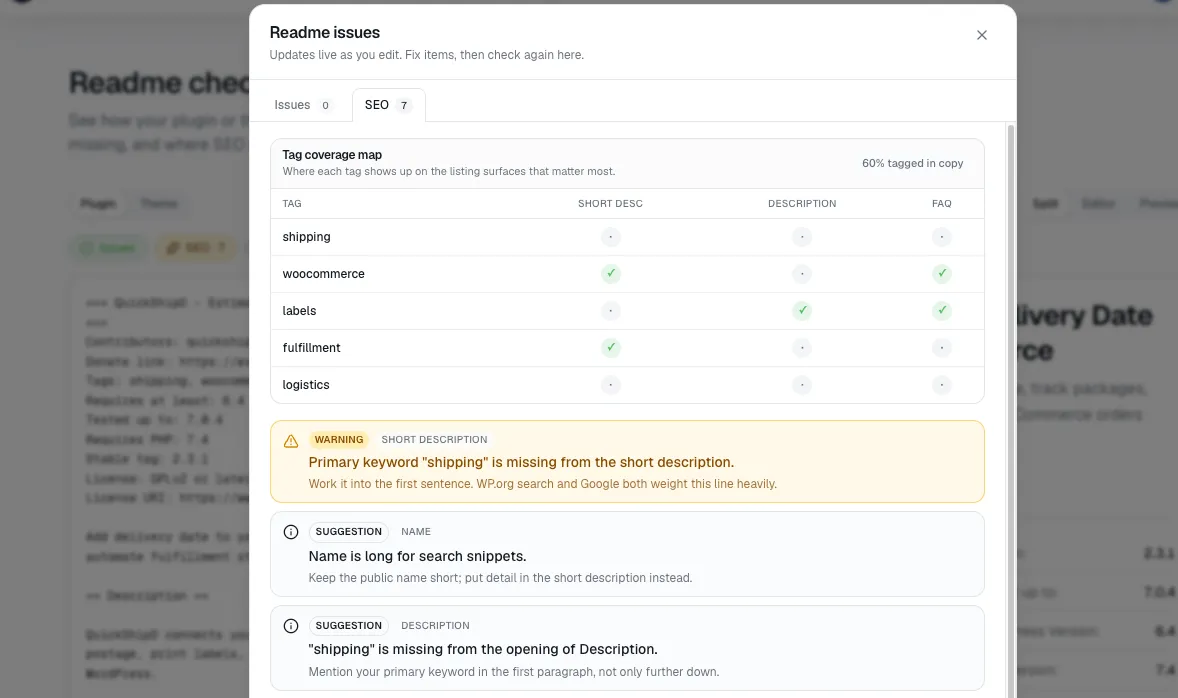Click the 'fulfillment' tag row label

[x=311, y=347]
